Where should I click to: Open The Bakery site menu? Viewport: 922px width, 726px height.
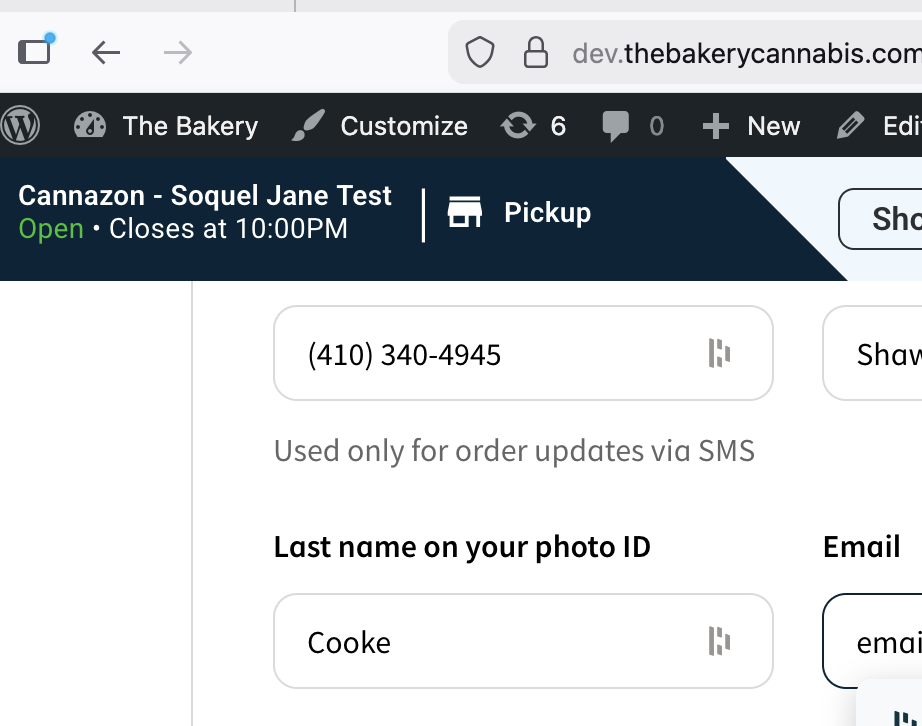189,126
